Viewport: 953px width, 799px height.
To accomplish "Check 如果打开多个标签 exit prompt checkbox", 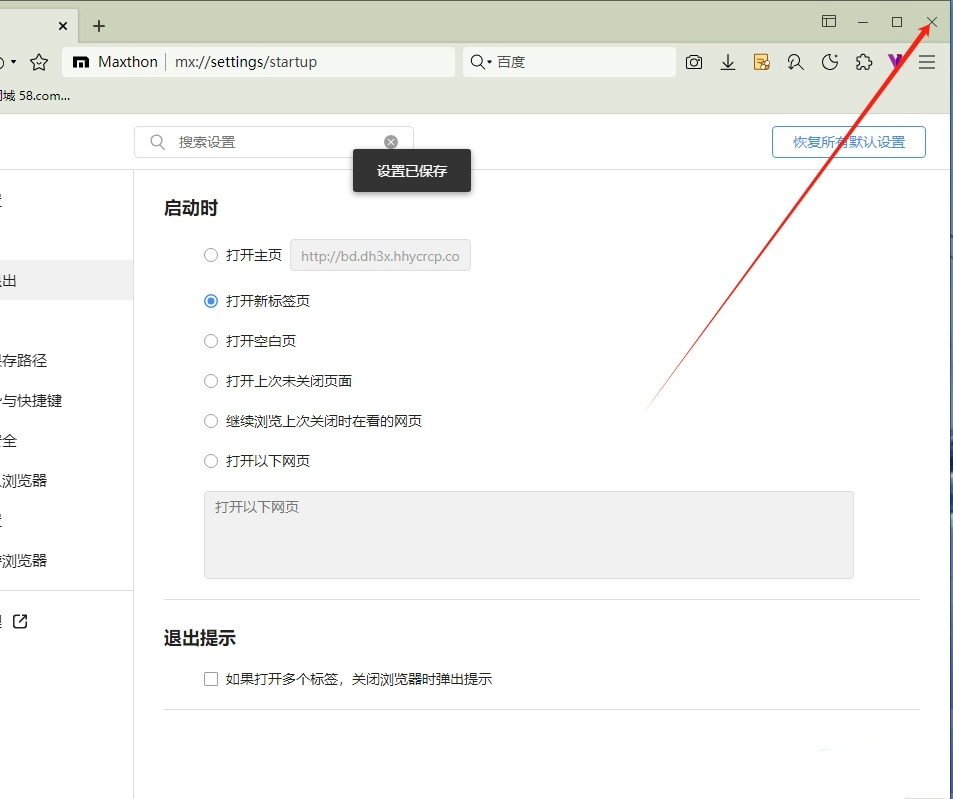I will click(x=211, y=679).
